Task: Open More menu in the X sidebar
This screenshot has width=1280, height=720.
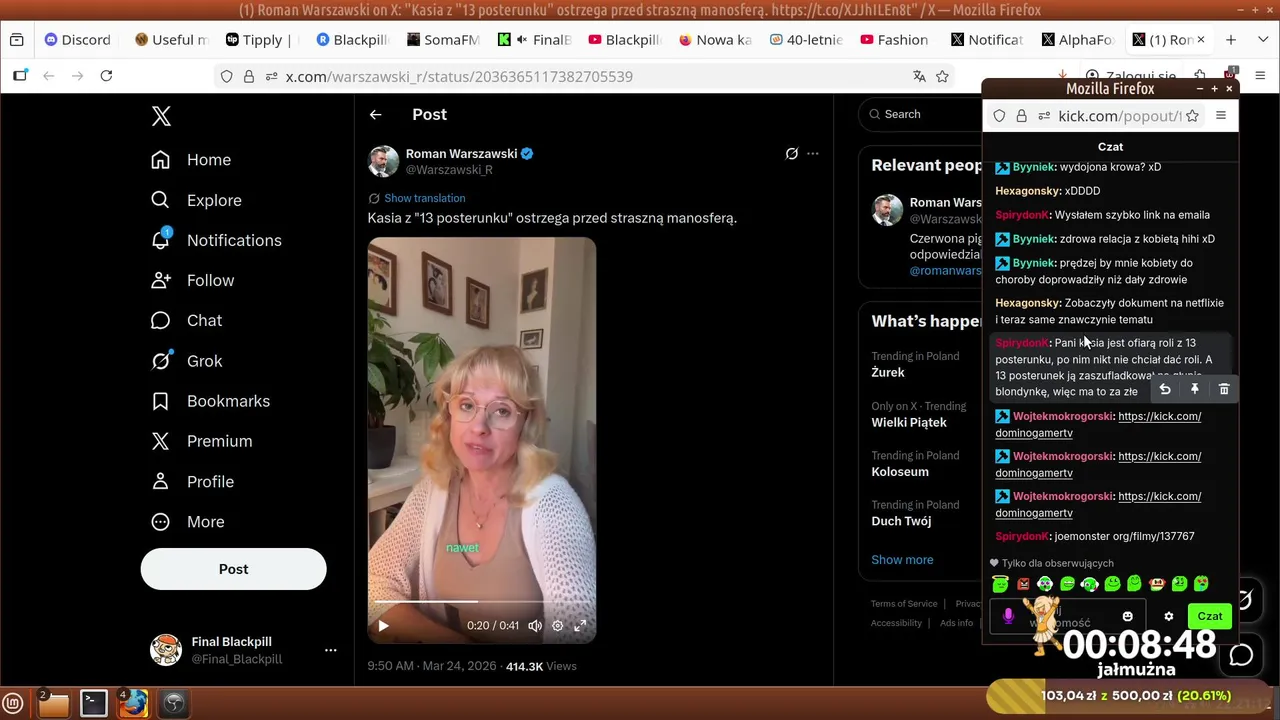Action: click(189, 521)
